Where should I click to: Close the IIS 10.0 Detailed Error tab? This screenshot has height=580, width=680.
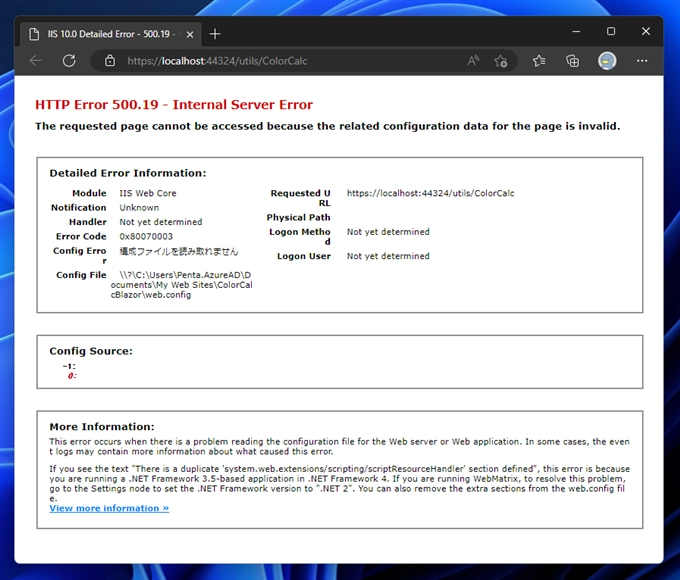[x=190, y=34]
